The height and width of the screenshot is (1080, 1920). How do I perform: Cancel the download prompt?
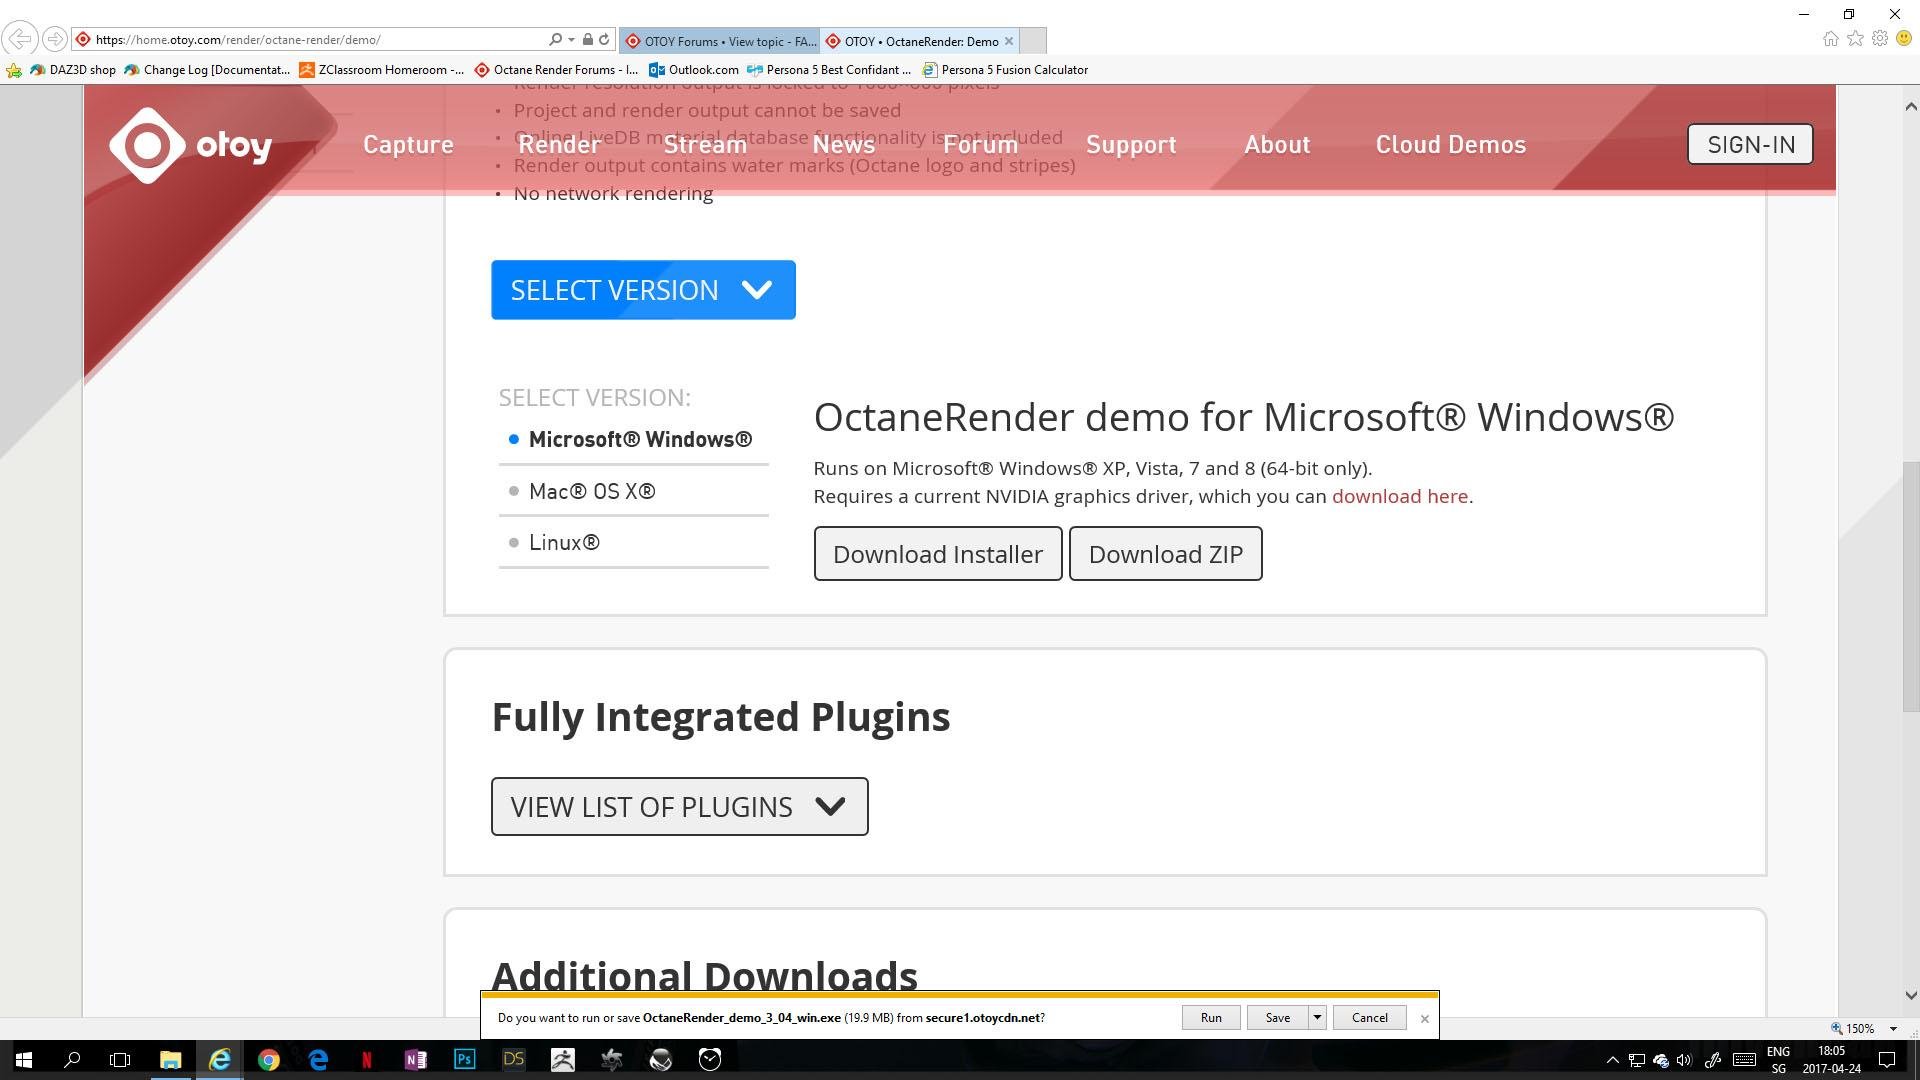pyautogui.click(x=1369, y=1017)
